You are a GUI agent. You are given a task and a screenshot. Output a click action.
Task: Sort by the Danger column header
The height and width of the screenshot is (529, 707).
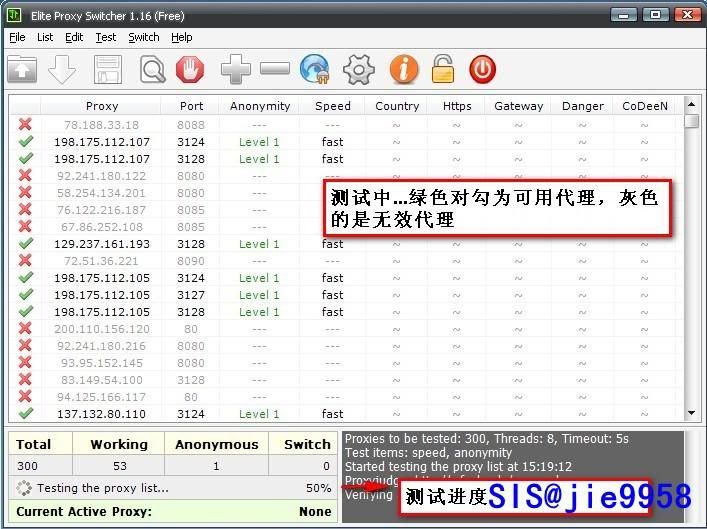click(583, 106)
